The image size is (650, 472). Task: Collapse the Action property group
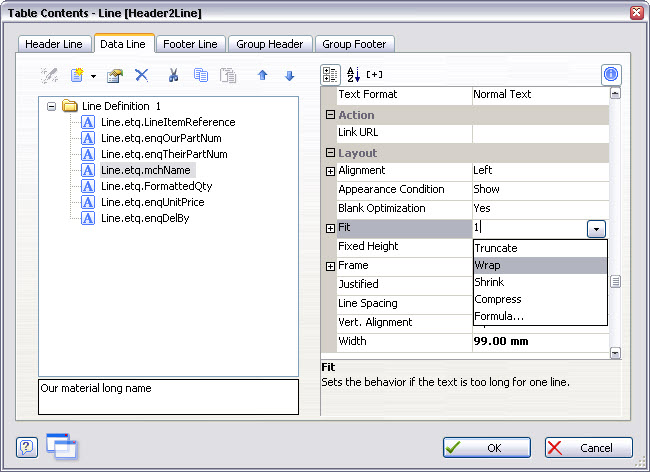pos(330,115)
